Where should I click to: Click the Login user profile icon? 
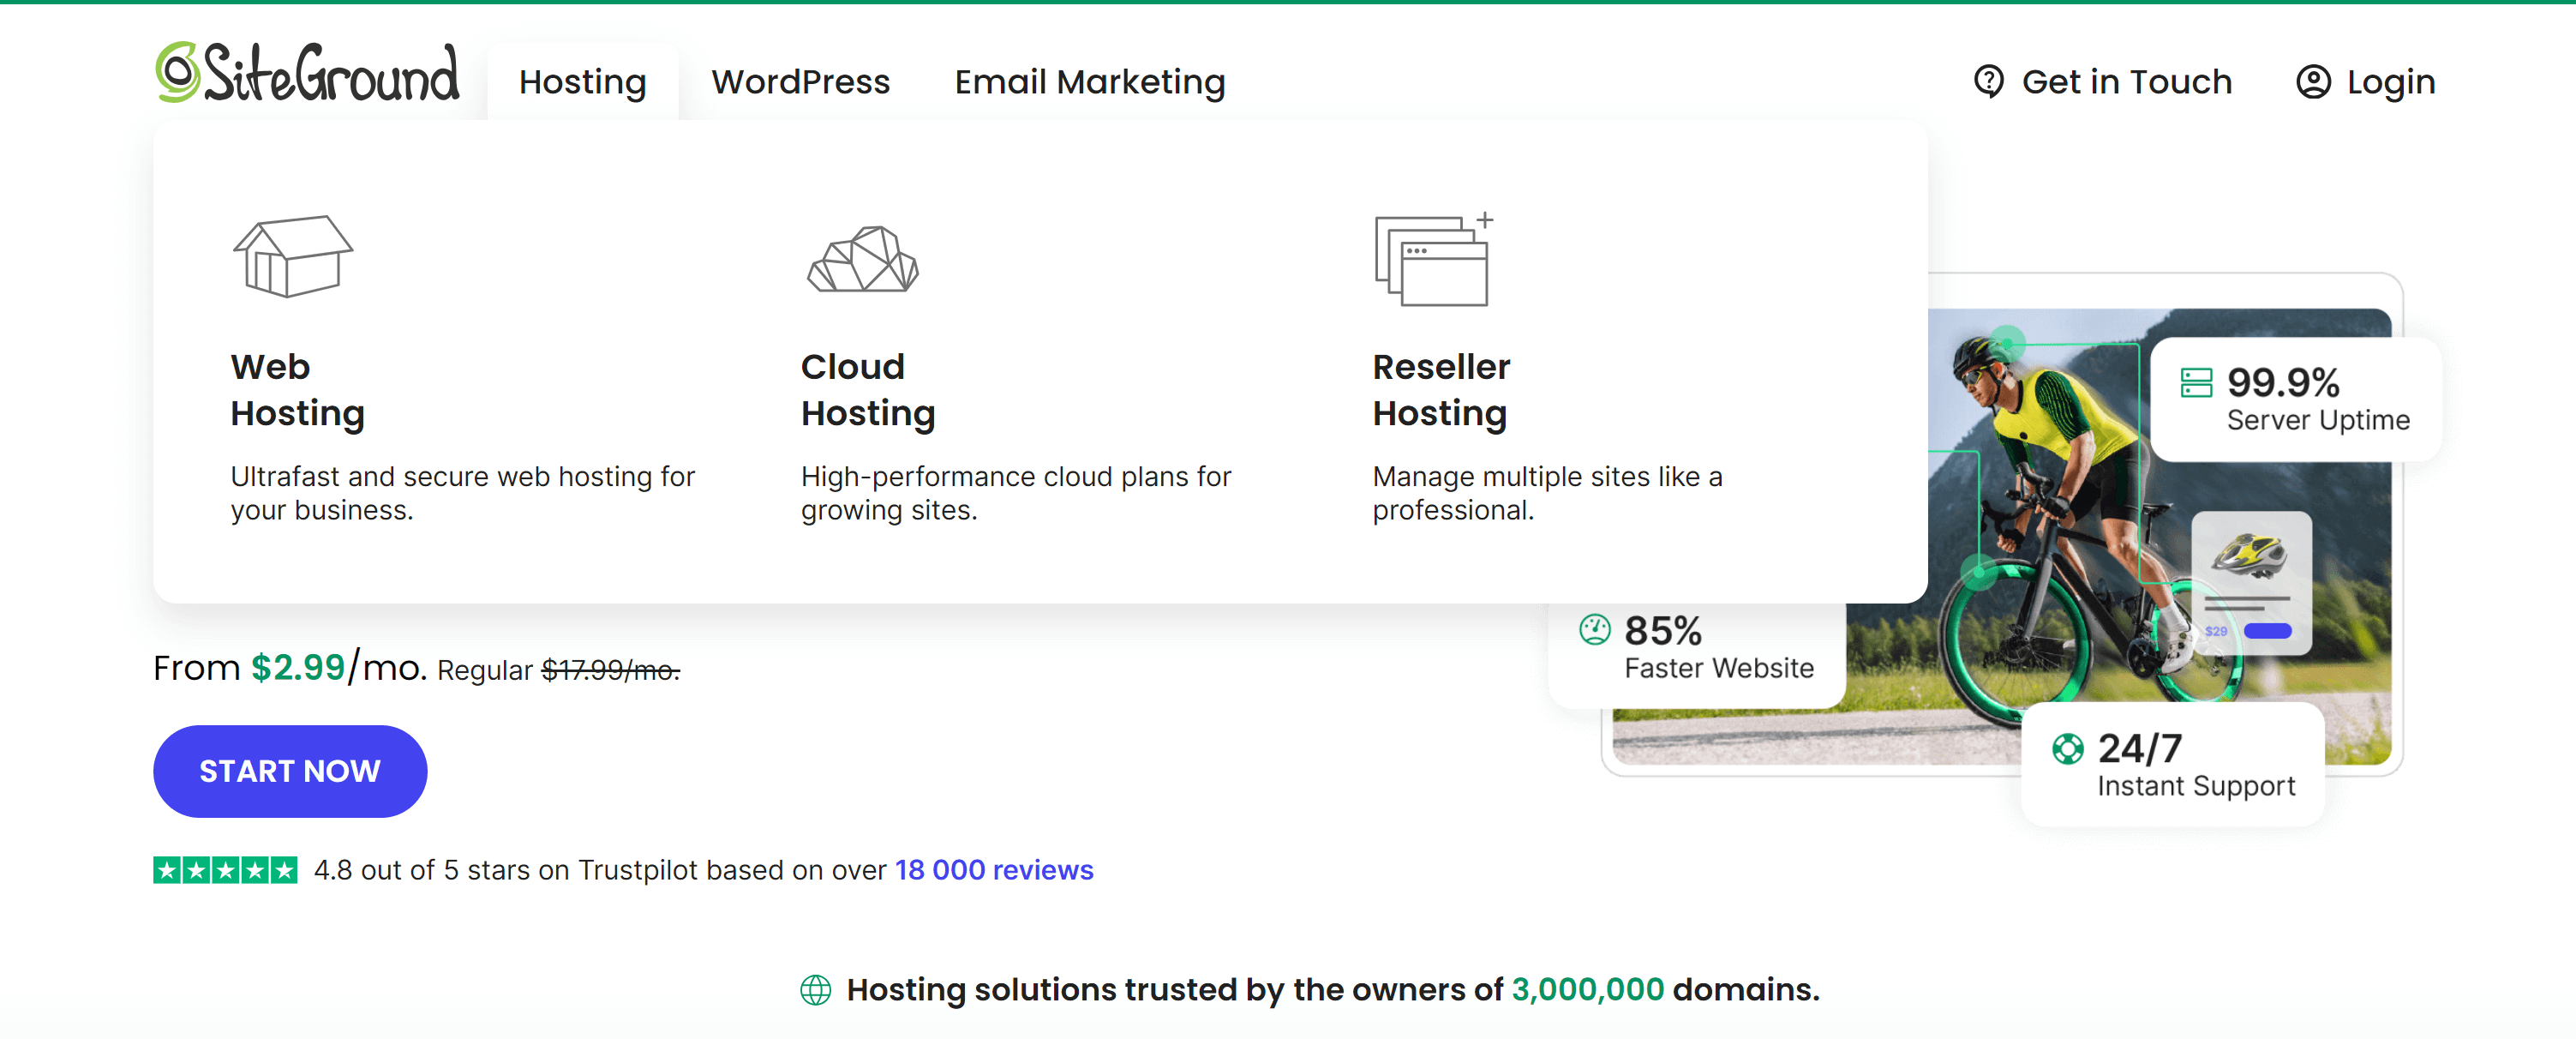2313,81
